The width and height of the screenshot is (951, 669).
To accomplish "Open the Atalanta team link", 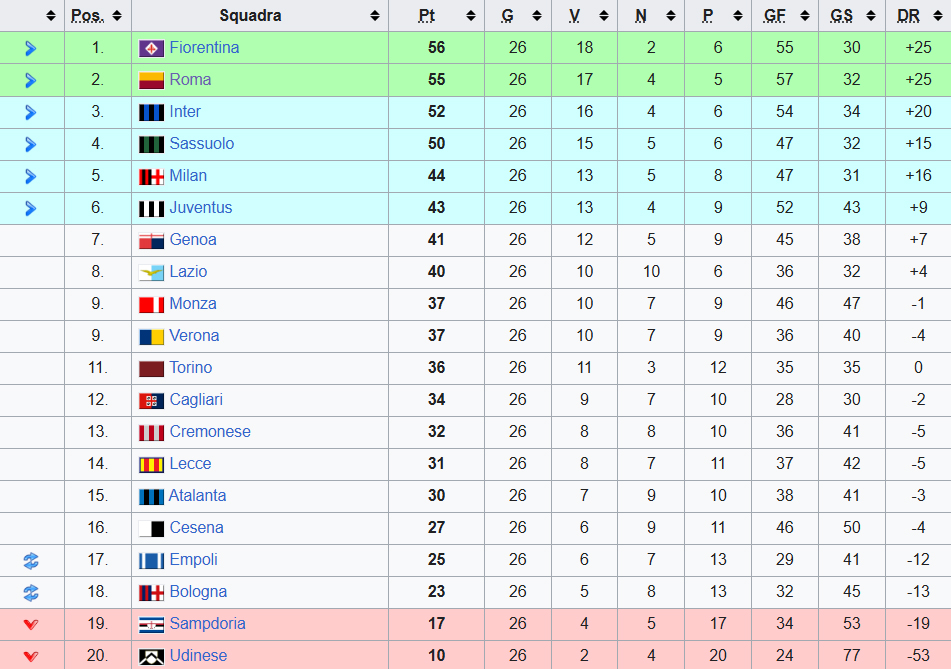I will tap(197, 496).
